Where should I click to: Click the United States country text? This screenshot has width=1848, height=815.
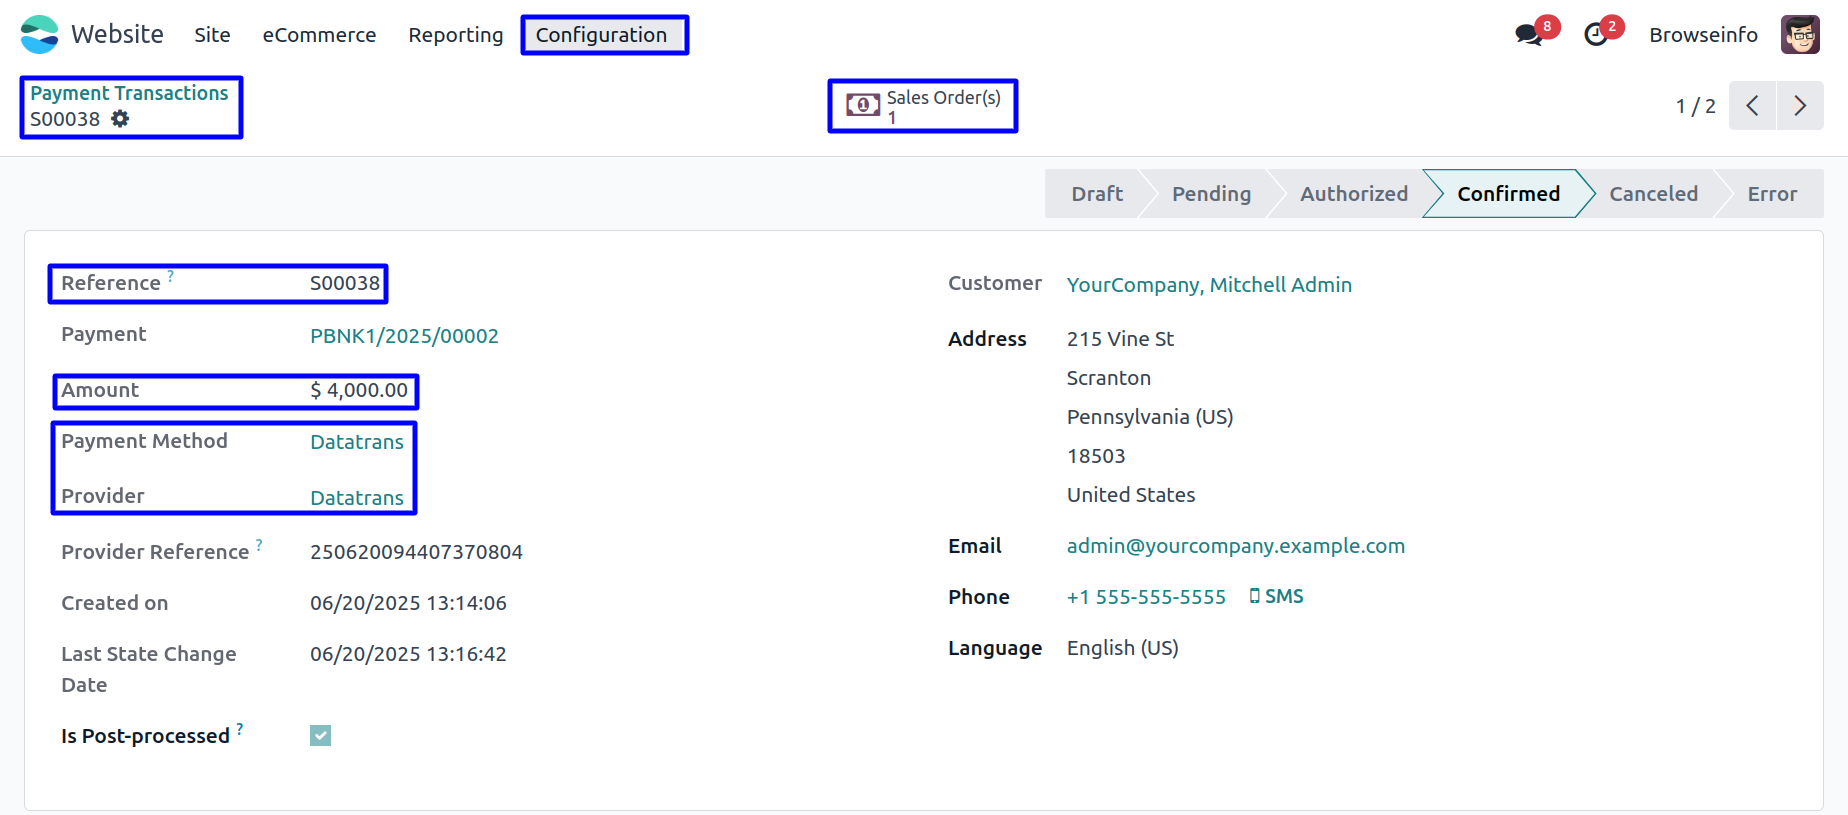coord(1131,495)
